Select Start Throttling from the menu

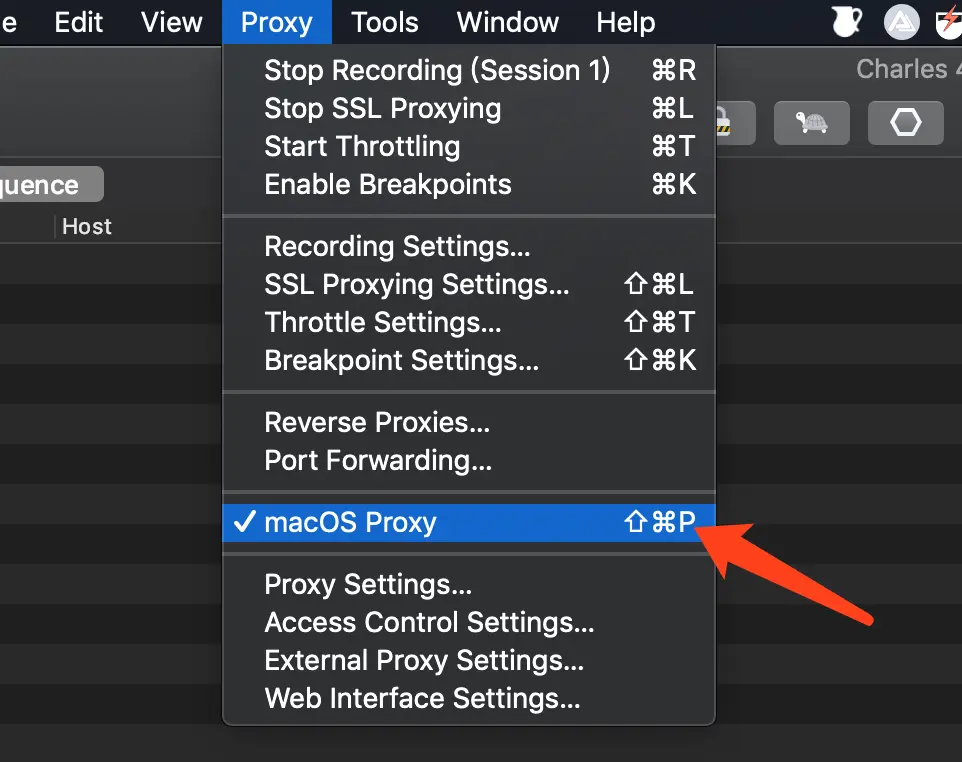tap(362, 146)
